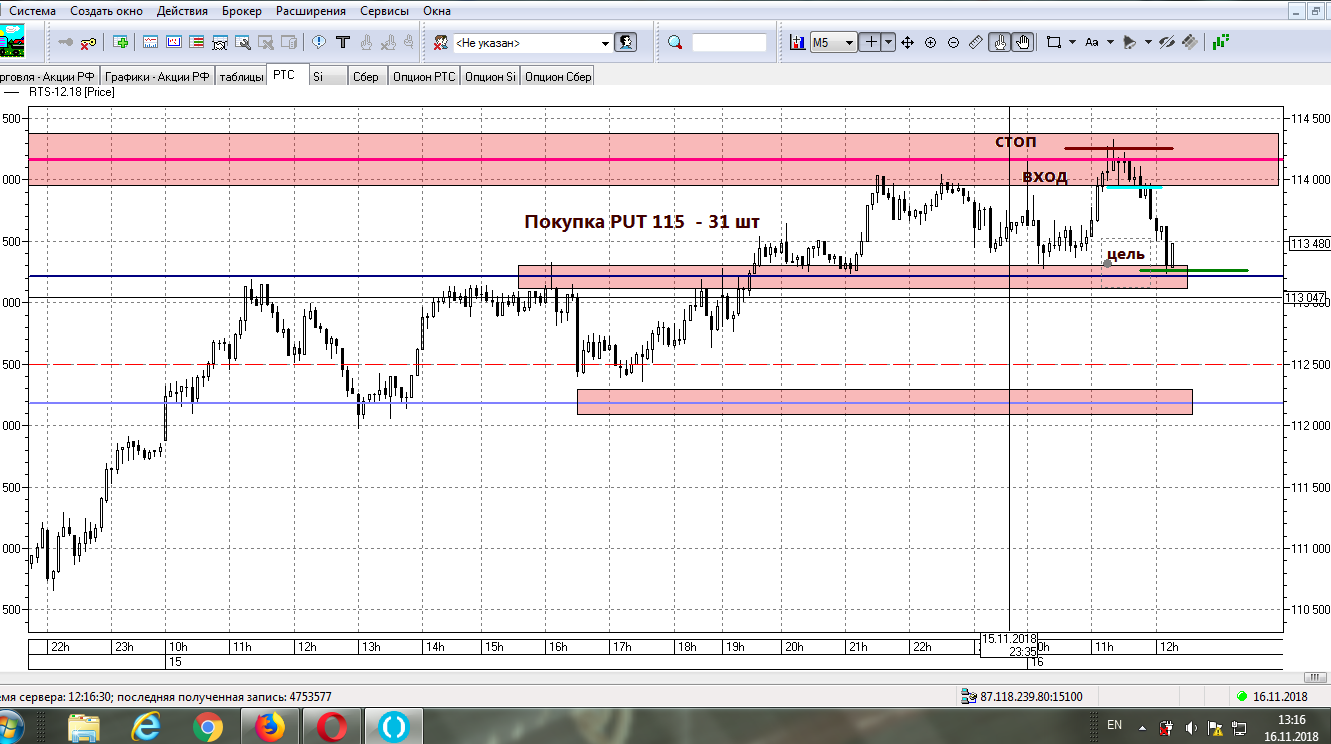Click the magnifier search icon
This screenshot has width=1331, height=744.
coord(675,43)
